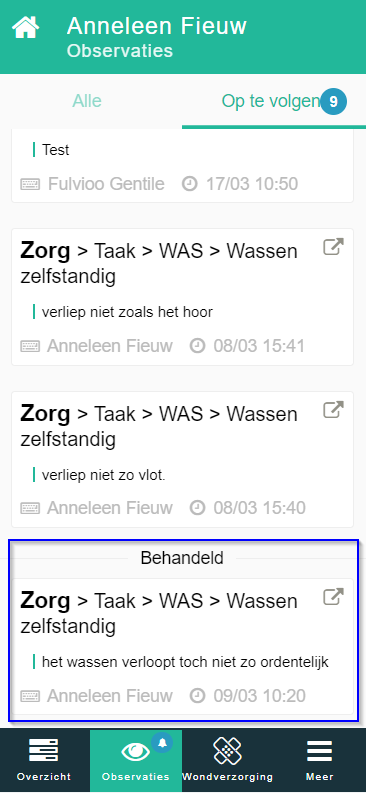The image size is (366, 793).
Task: Open observation 'verliep niet zo vlot.'
Action: point(182,459)
